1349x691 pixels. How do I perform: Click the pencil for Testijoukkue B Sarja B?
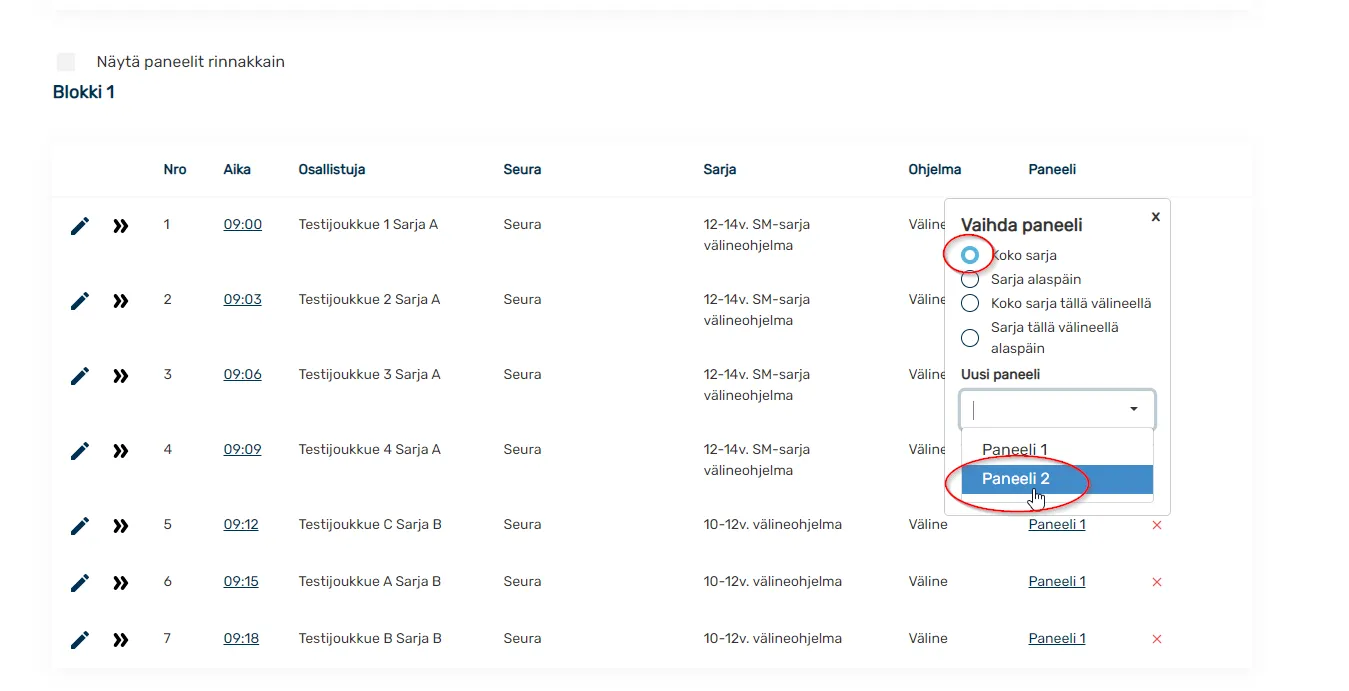[80, 640]
